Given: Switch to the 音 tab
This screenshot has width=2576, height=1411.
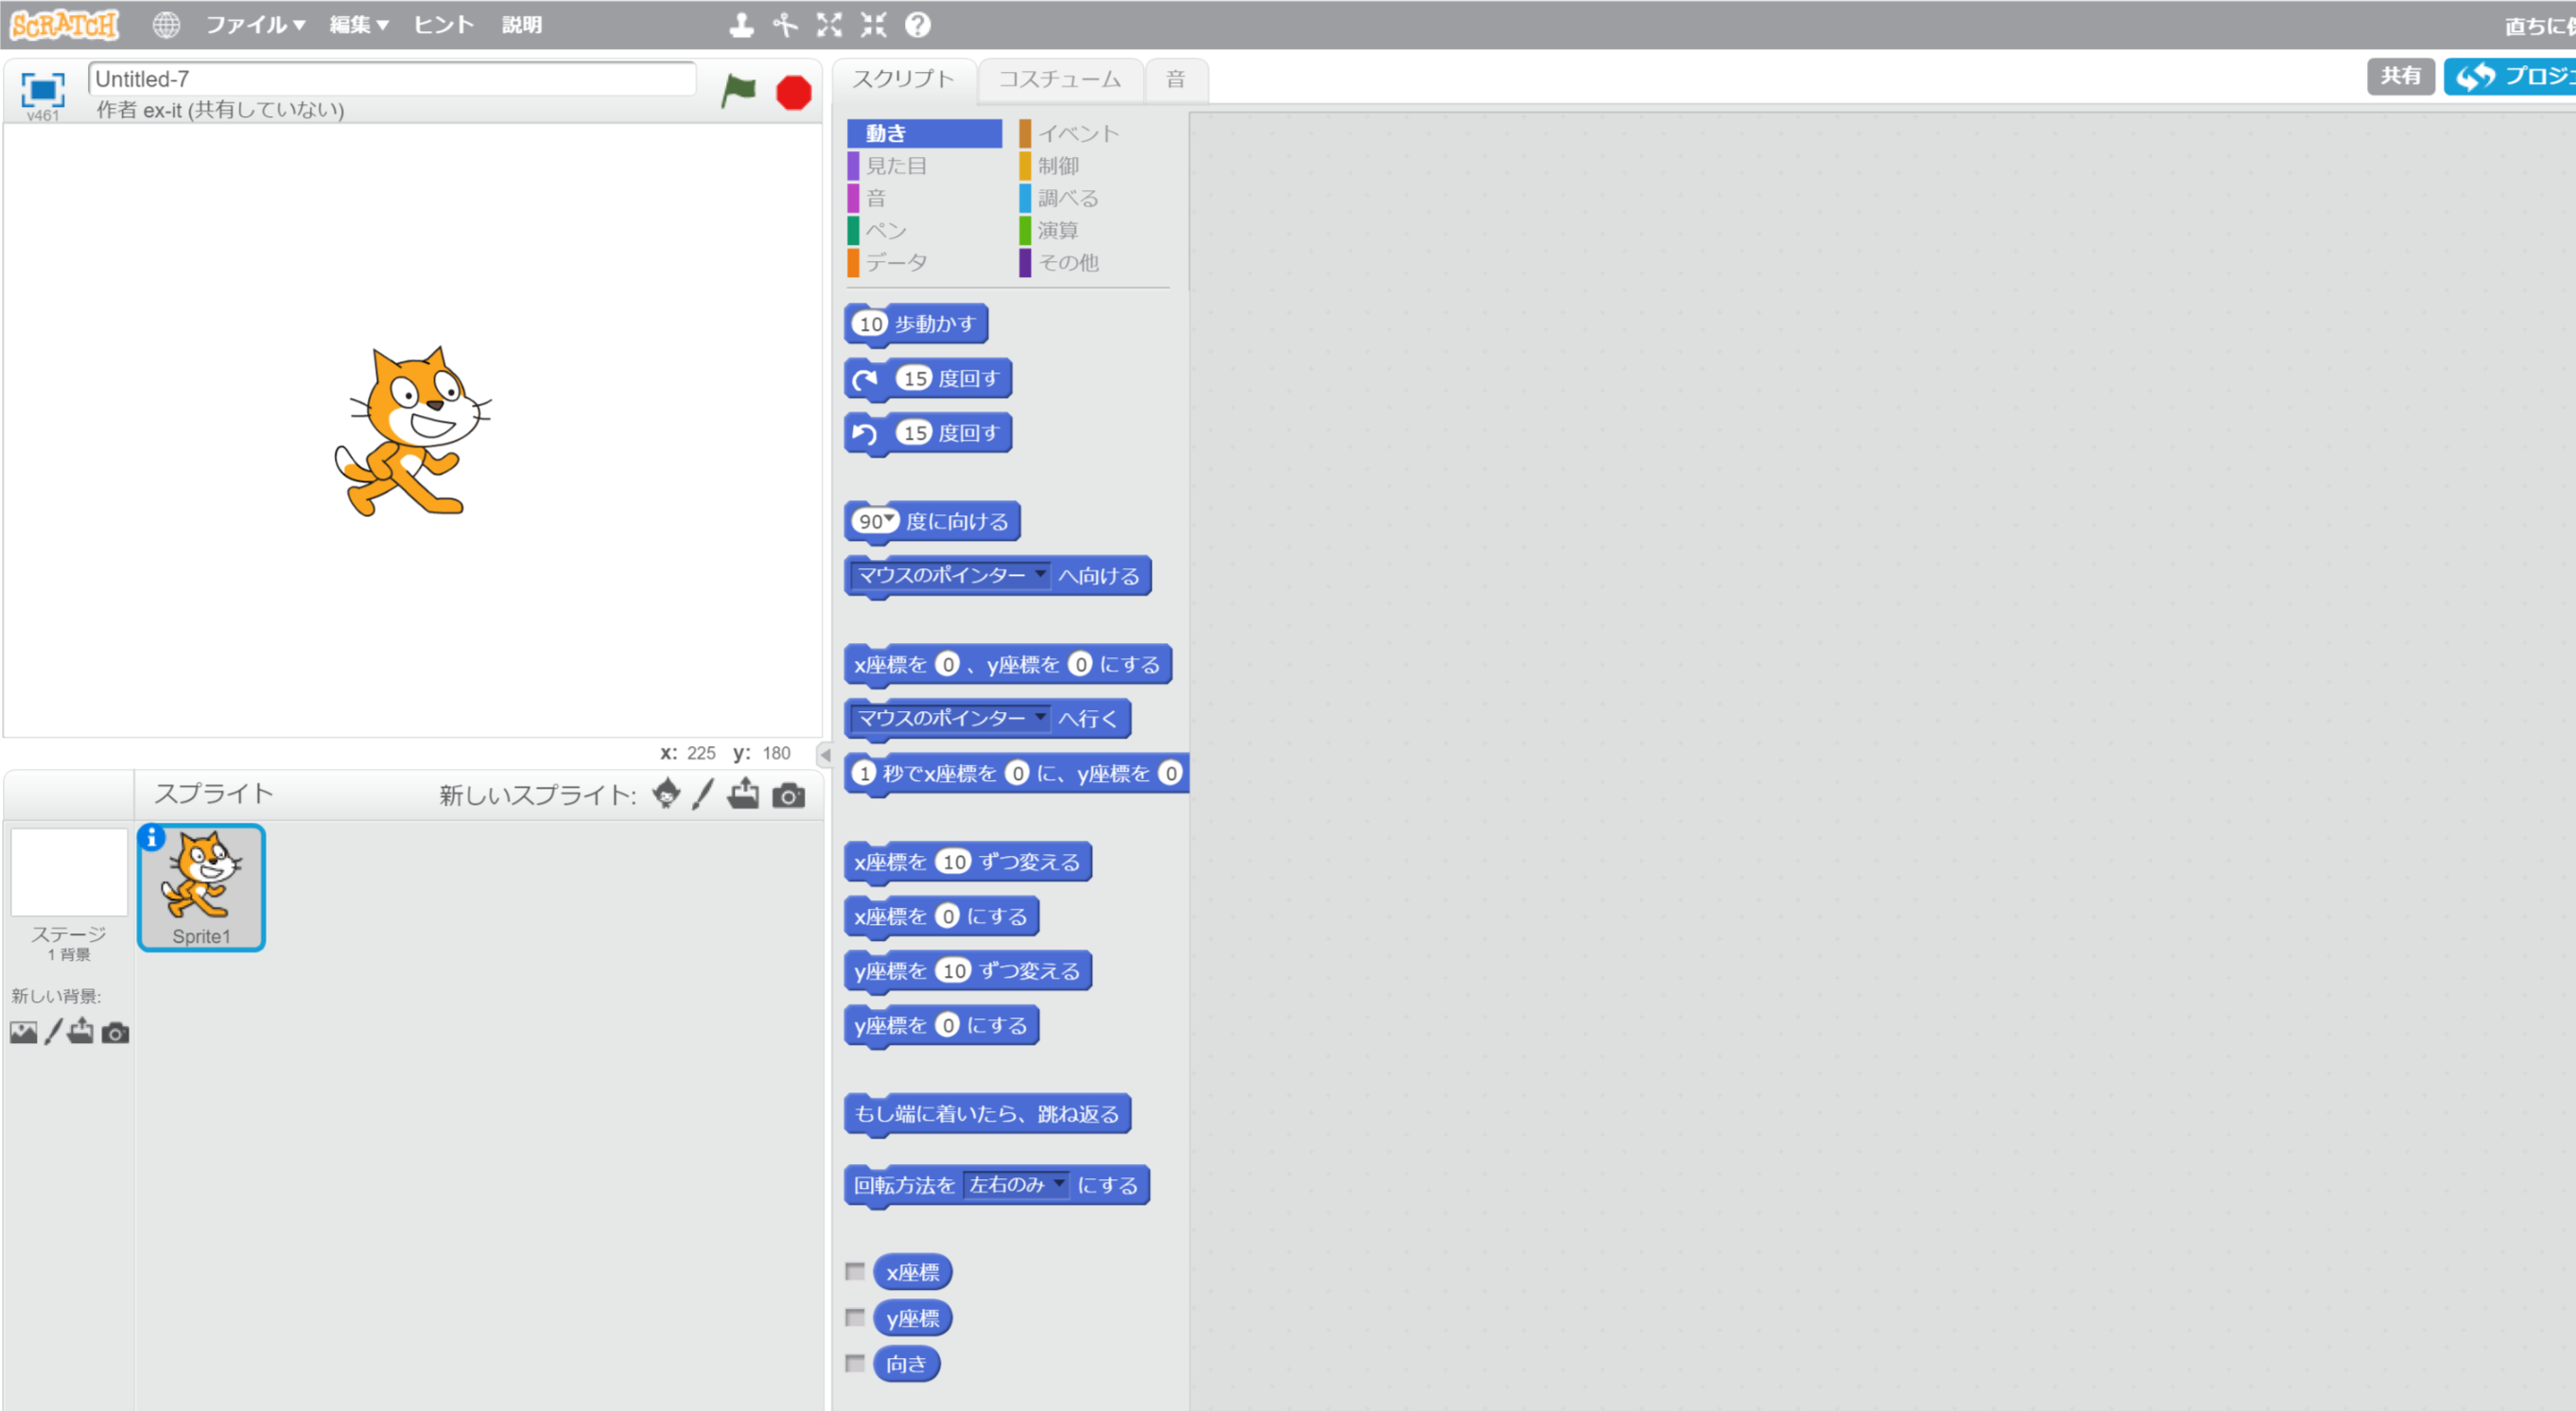Looking at the screenshot, I should (1176, 79).
